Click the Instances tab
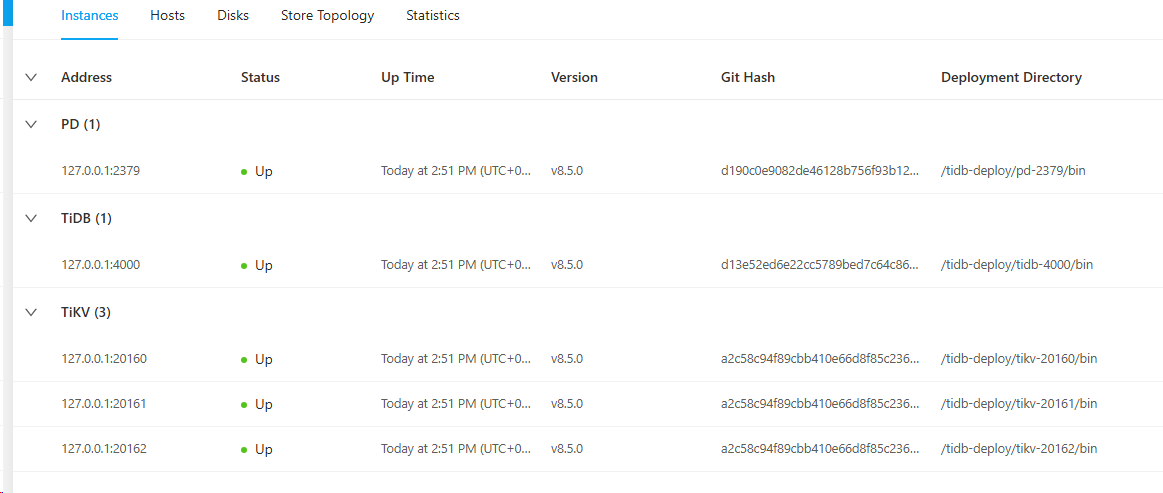The width and height of the screenshot is (1163, 493). click(x=89, y=16)
